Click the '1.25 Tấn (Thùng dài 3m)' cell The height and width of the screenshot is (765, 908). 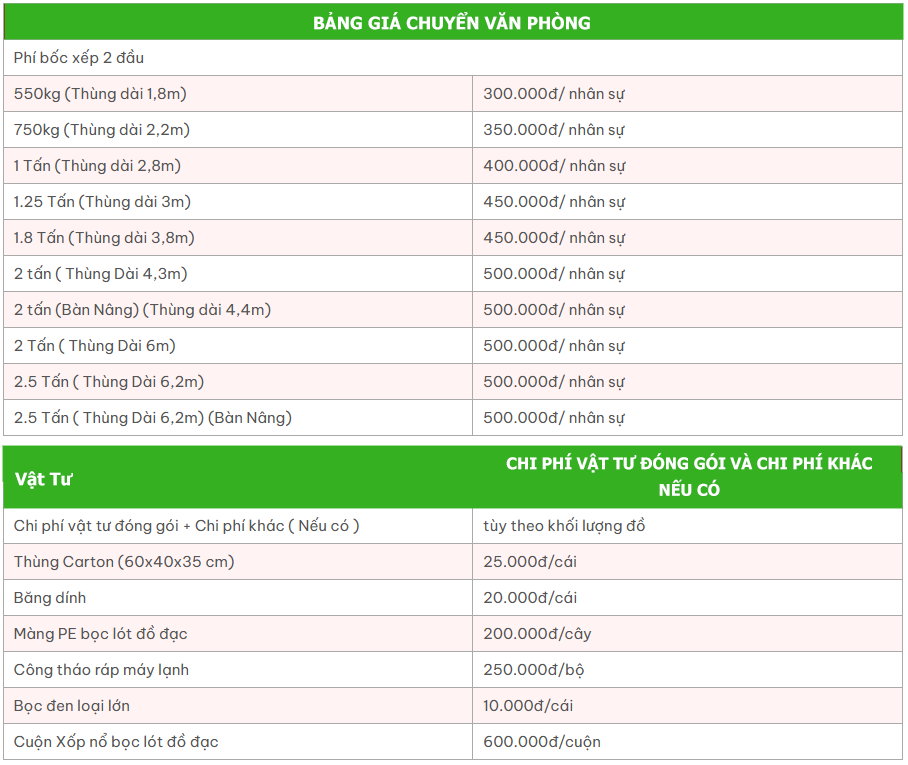pyautogui.click(x=102, y=202)
